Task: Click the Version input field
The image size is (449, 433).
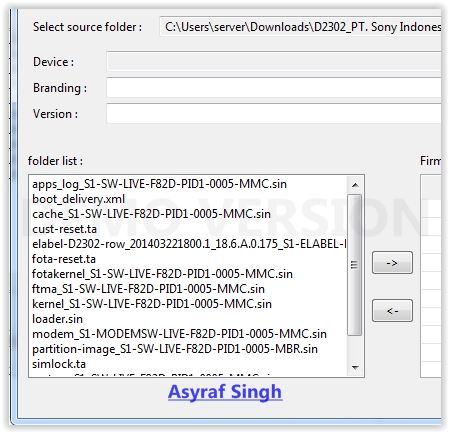Action: click(x=274, y=113)
